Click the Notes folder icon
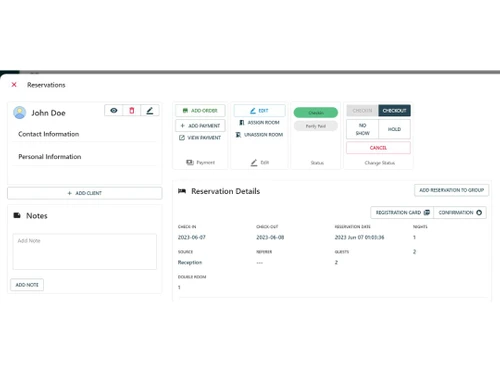This screenshot has height=375, width=500. [x=17, y=216]
